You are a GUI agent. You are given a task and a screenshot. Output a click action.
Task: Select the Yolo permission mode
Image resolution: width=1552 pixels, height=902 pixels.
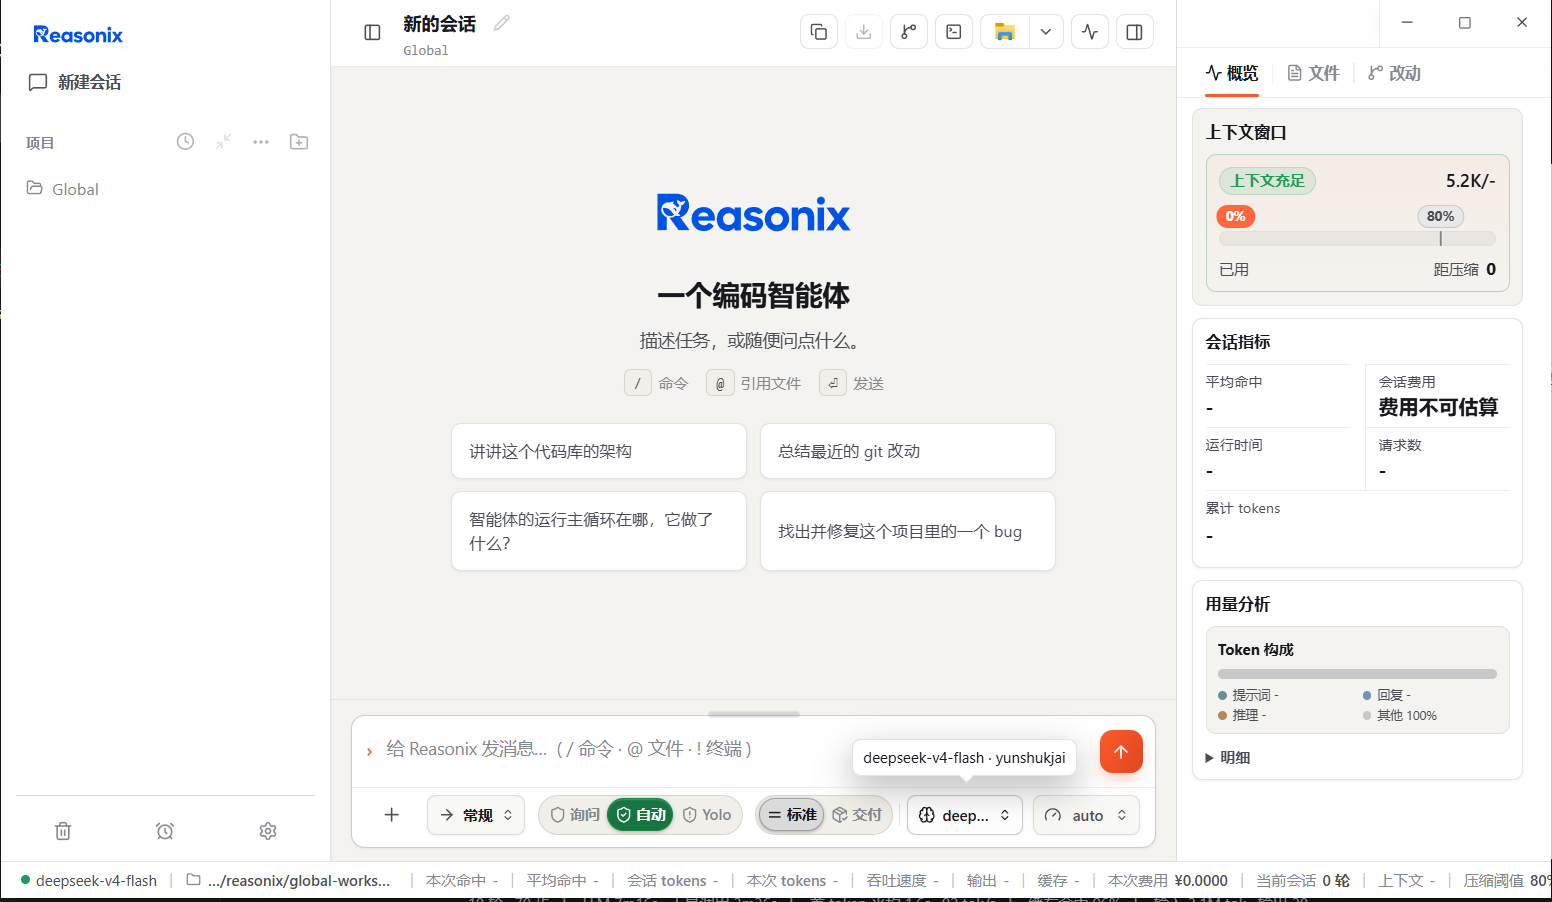pos(707,815)
